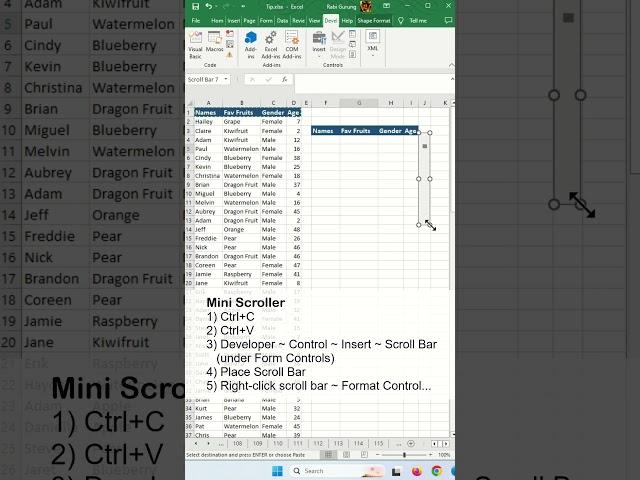
Task: Switch to sheet tab 108
Action: pos(238,444)
